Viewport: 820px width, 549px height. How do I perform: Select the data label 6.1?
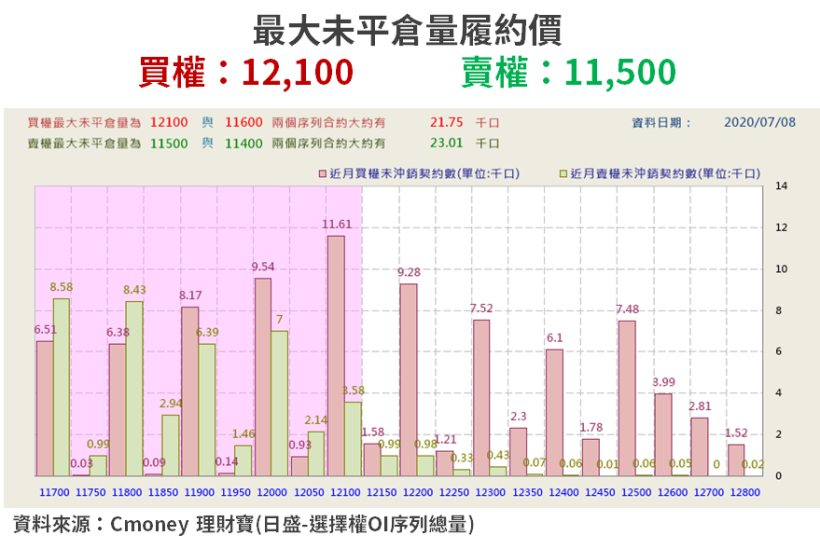(x=554, y=338)
